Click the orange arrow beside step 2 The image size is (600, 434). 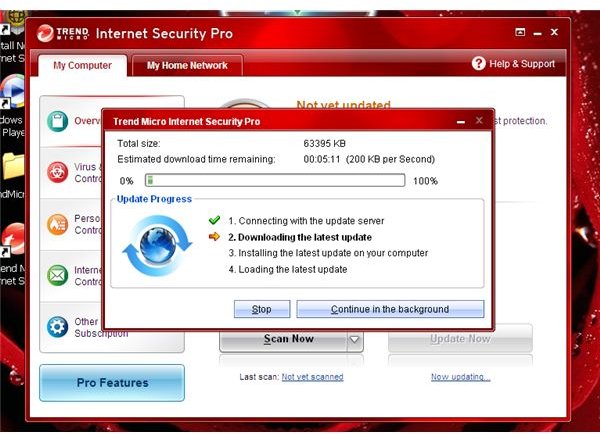pos(214,237)
